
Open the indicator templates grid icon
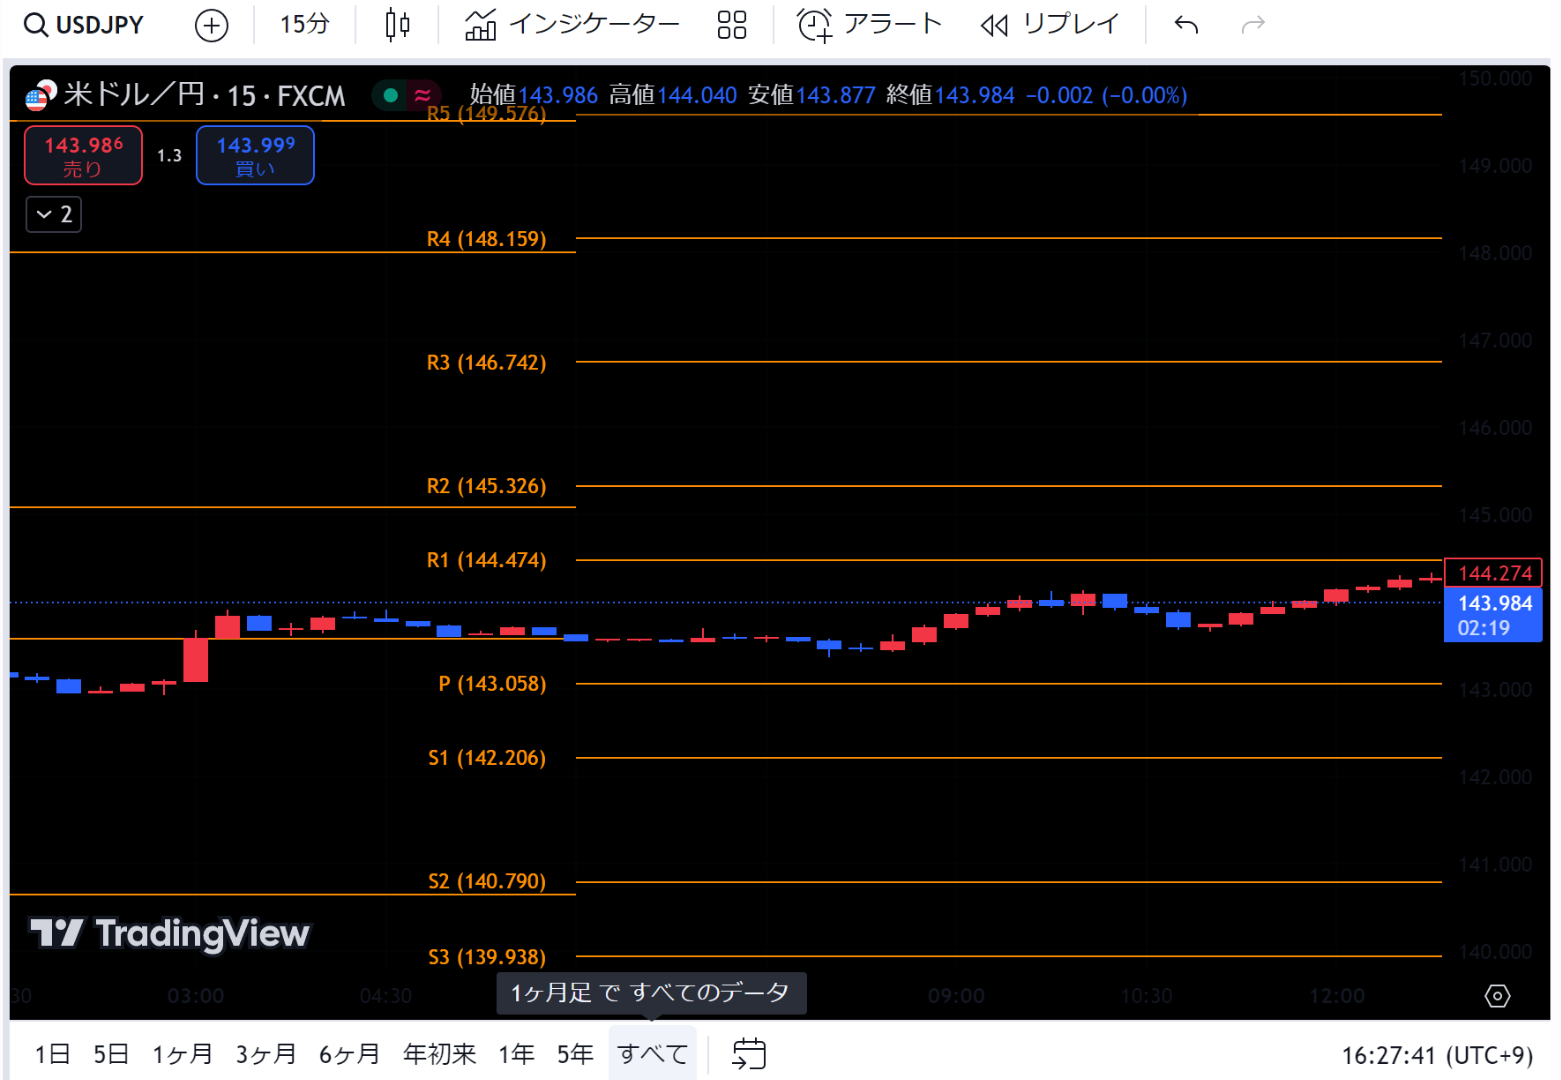point(732,25)
